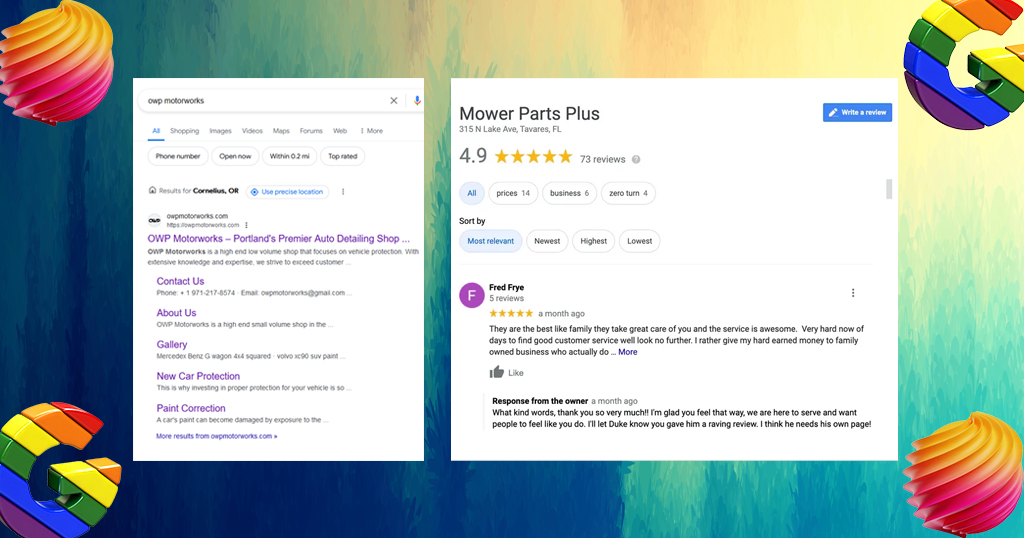
Task: Expand the More search options
Action: (x=372, y=131)
